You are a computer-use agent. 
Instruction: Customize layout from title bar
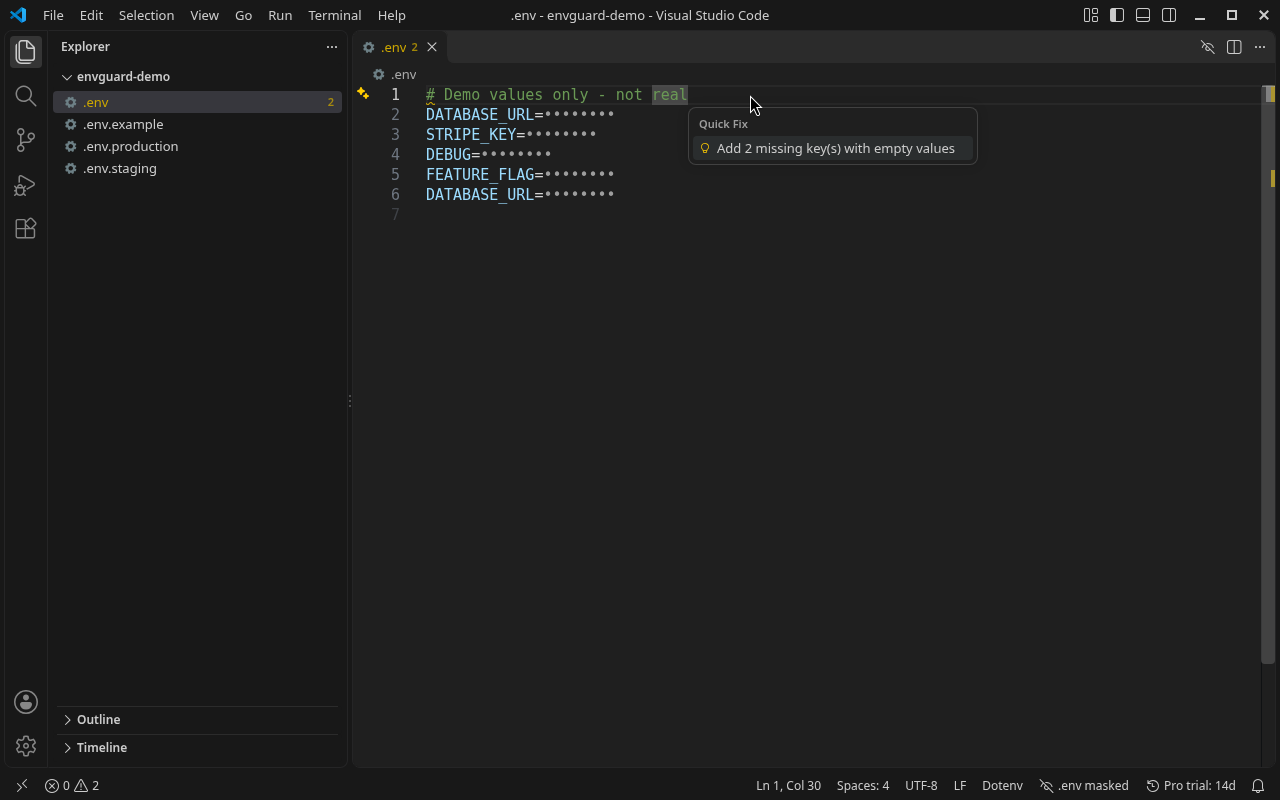click(1091, 15)
